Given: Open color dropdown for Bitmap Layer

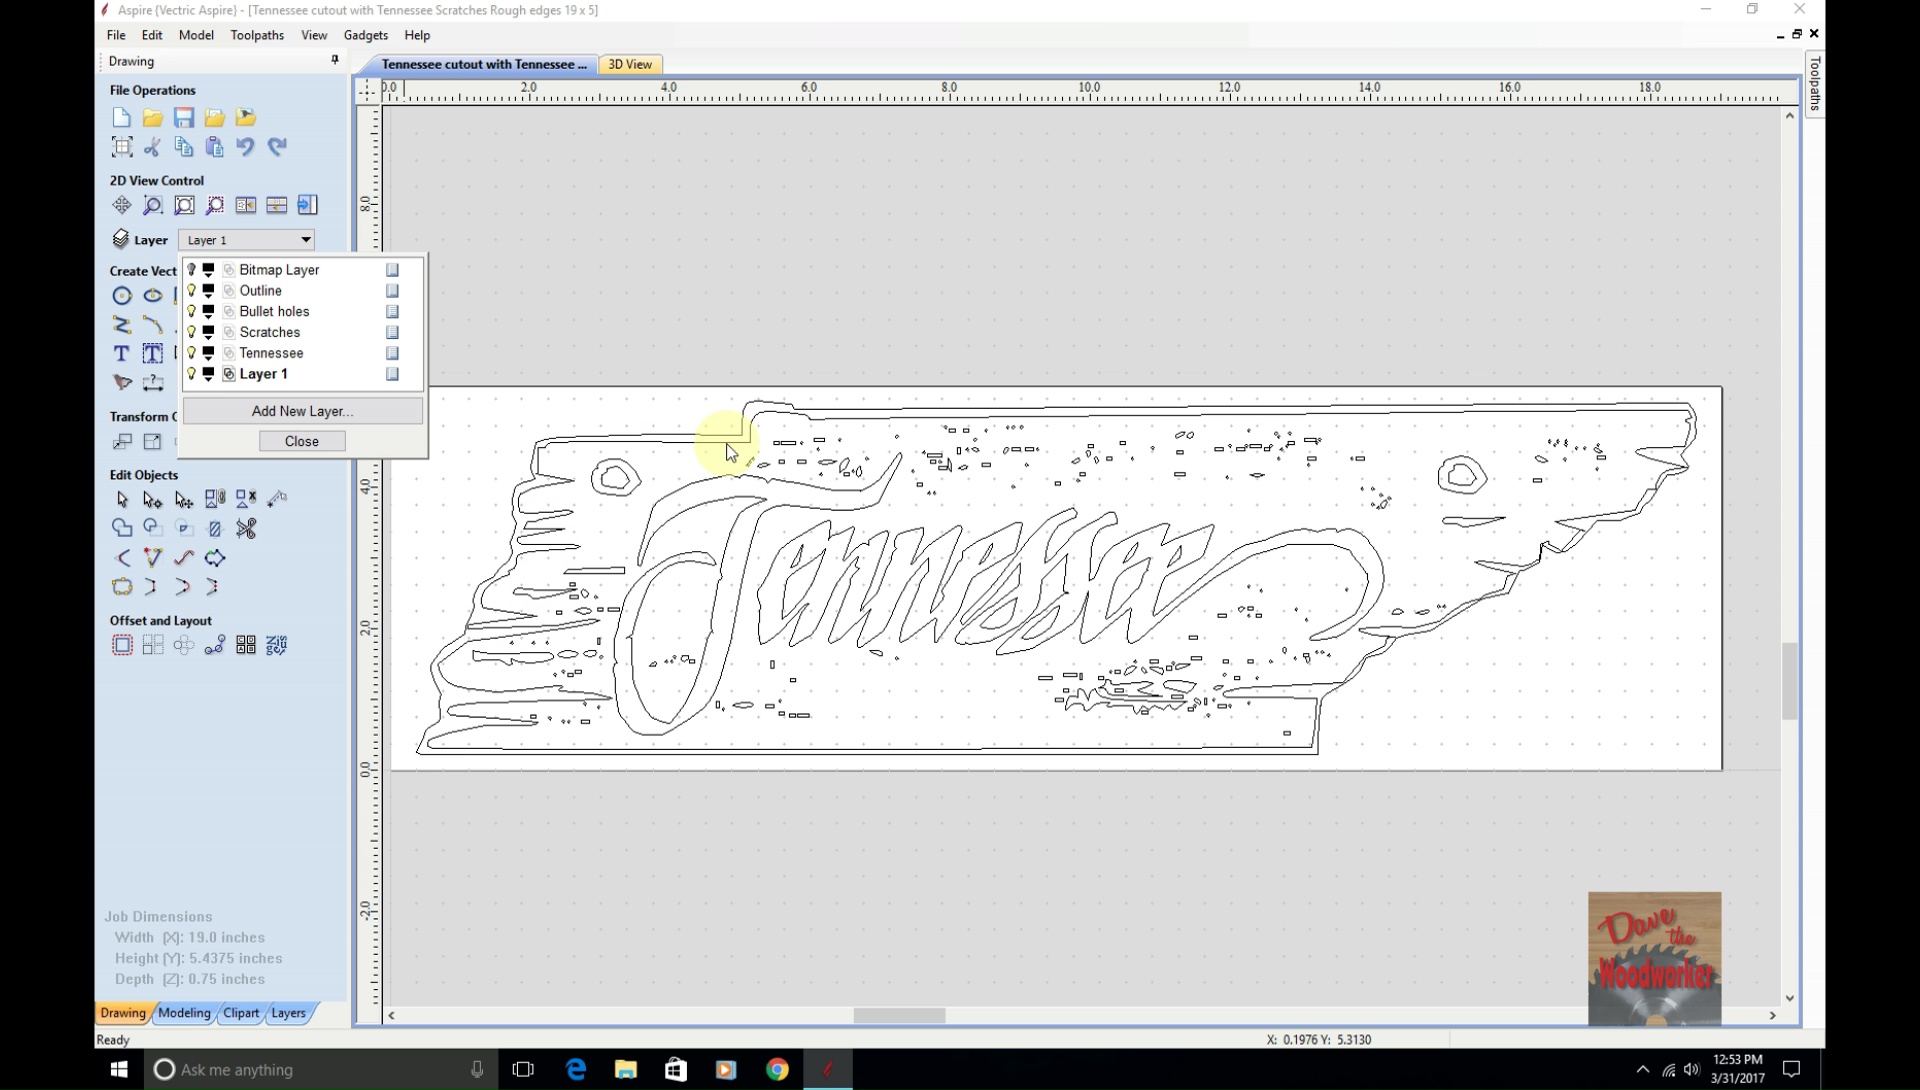Looking at the screenshot, I should [x=209, y=270].
